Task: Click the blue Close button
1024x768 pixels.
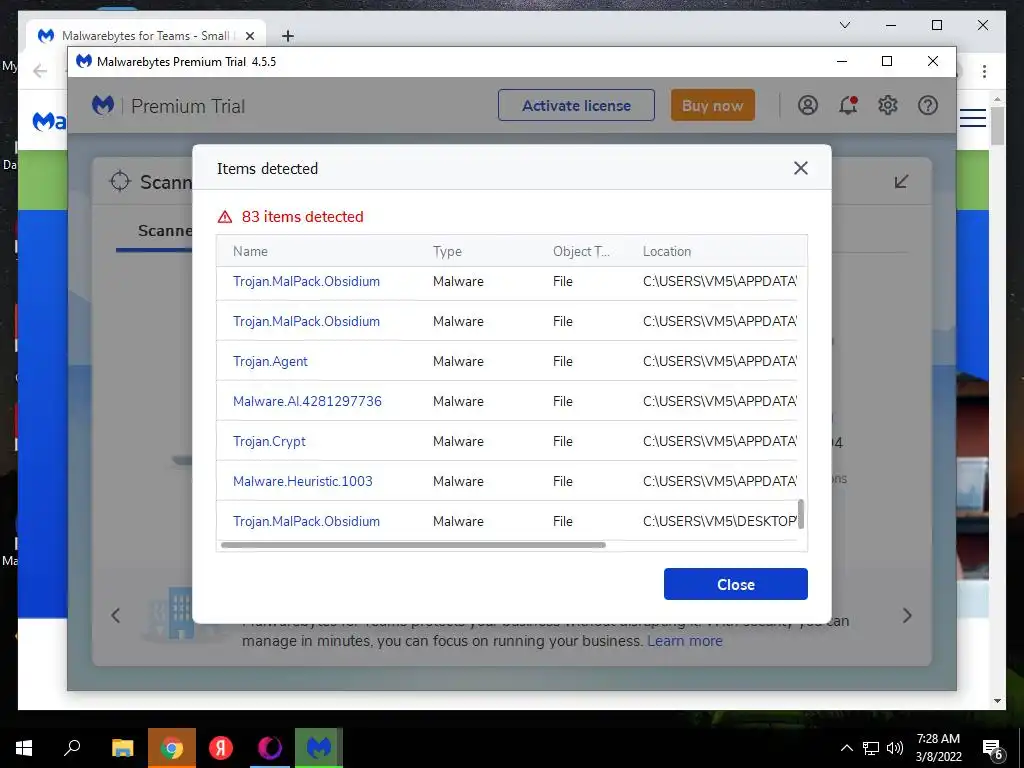Action: pyautogui.click(x=735, y=584)
